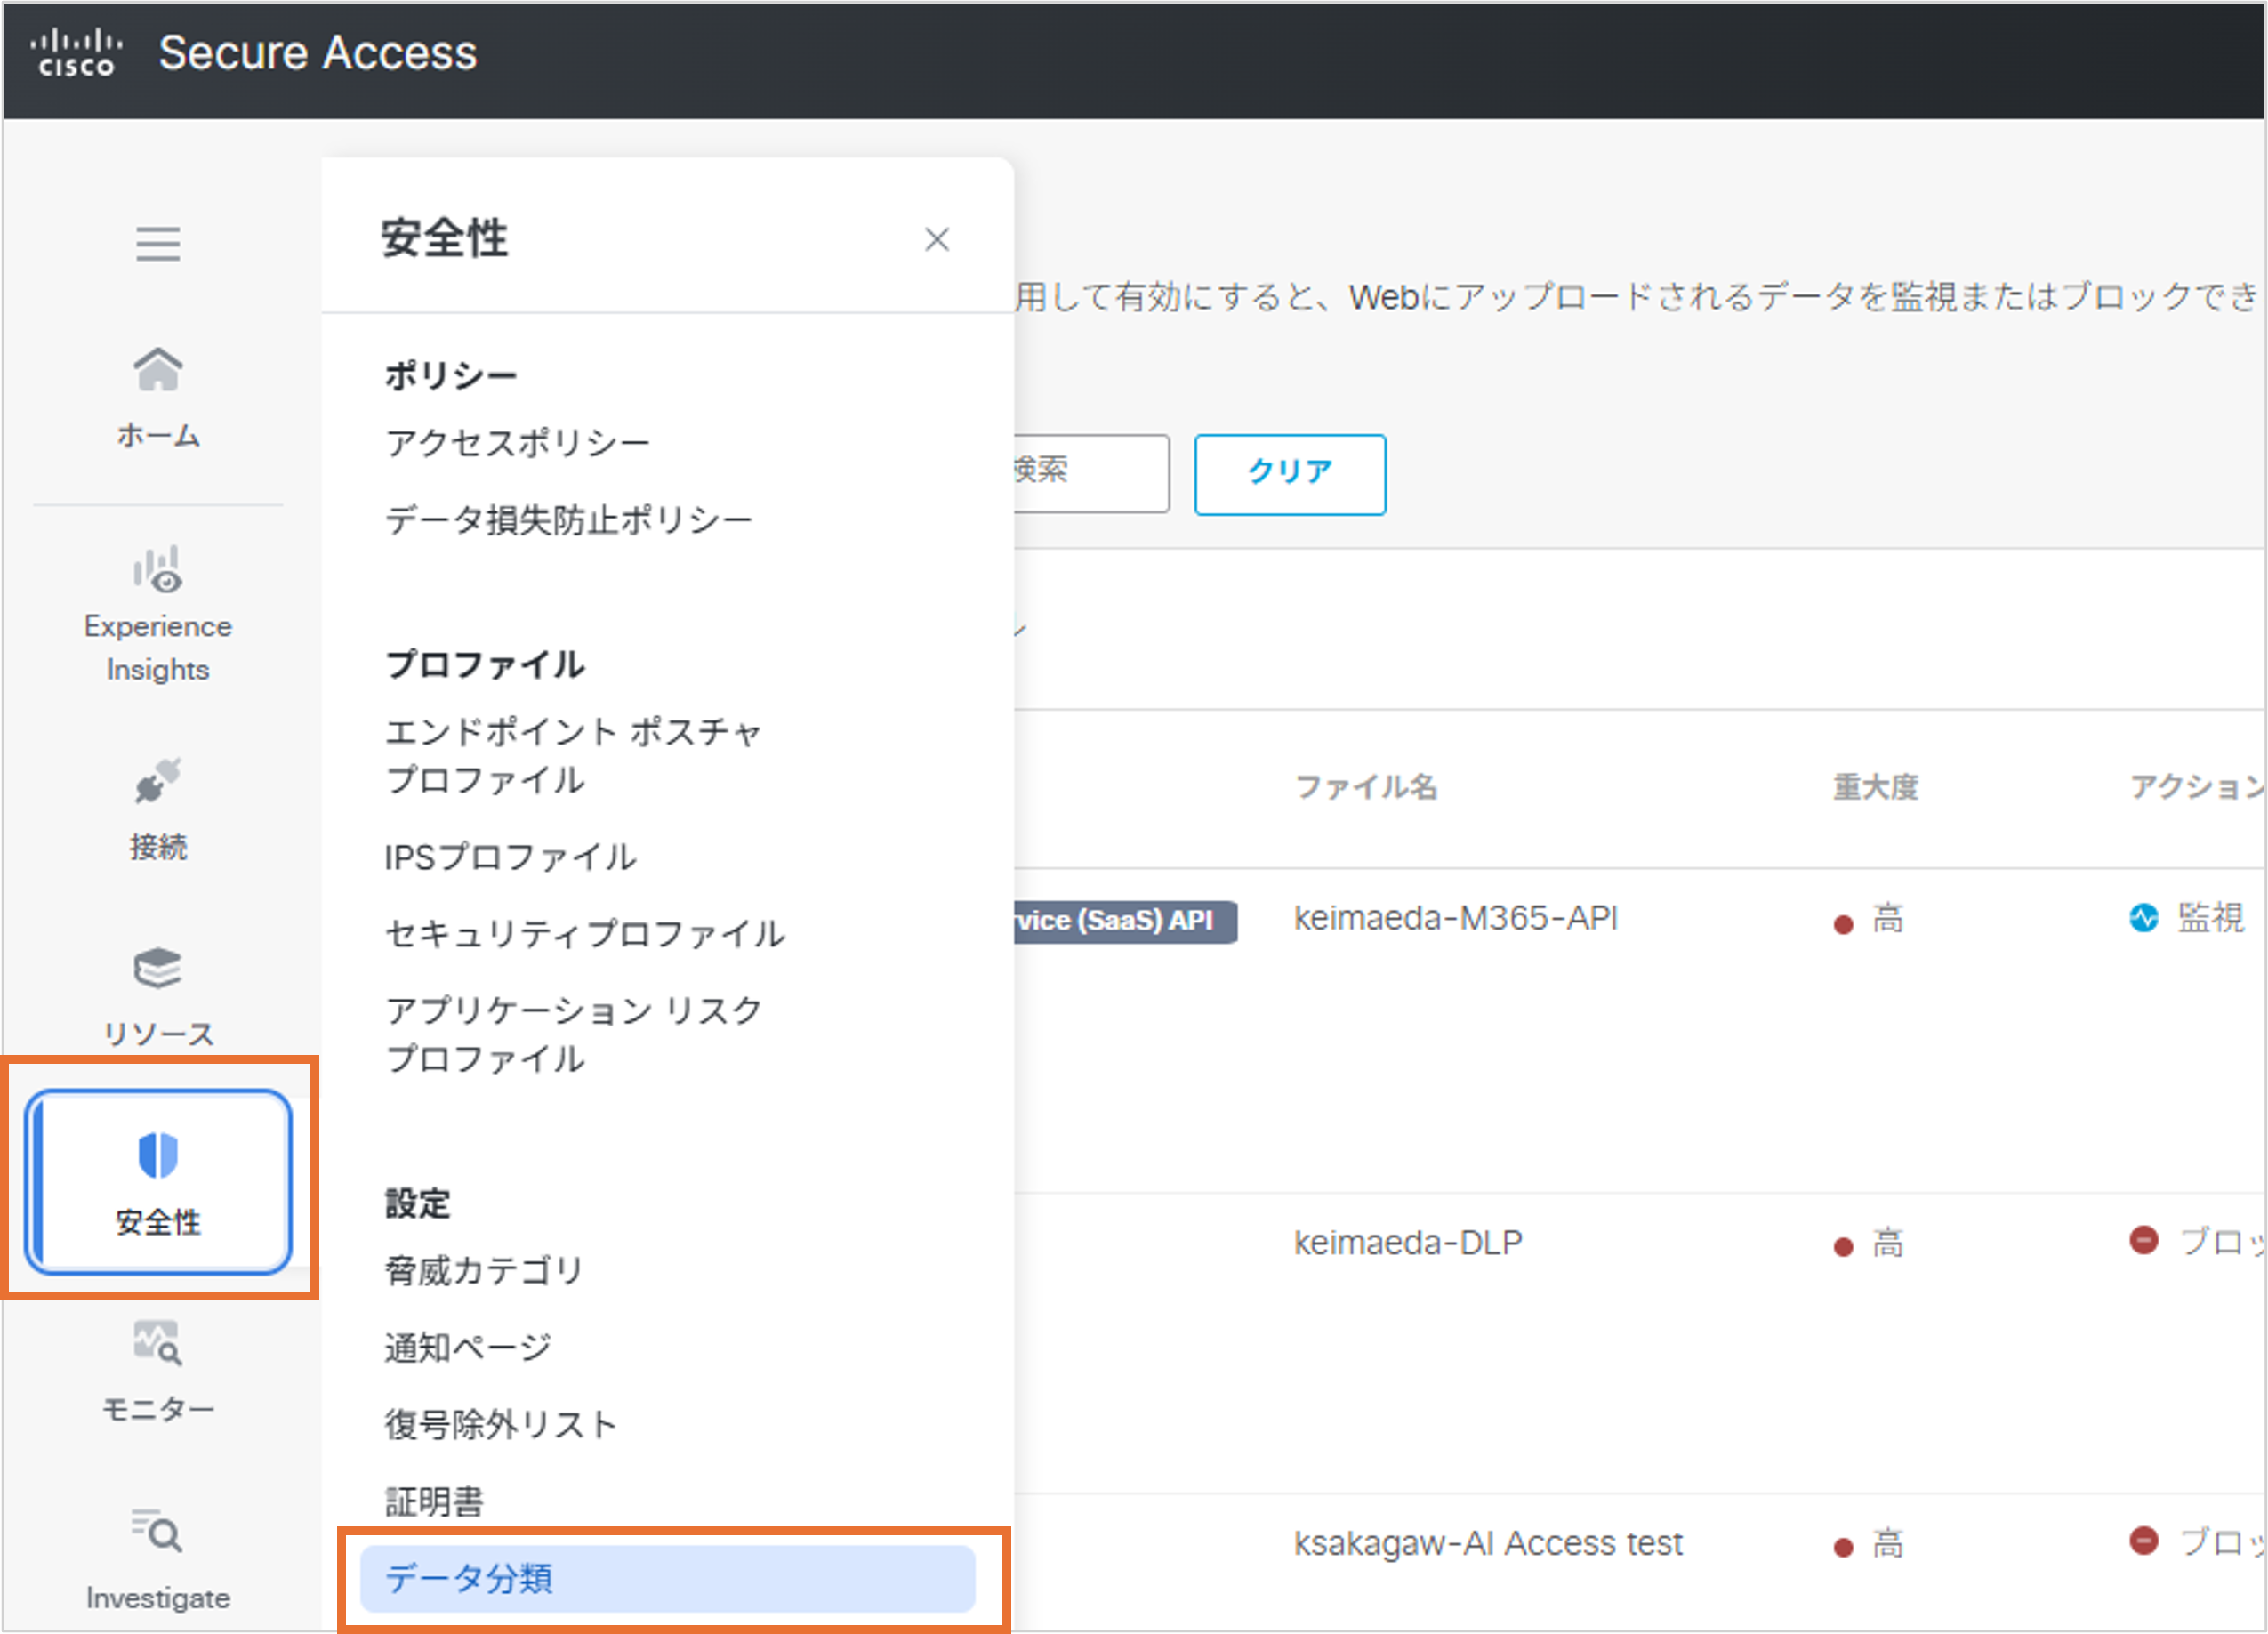The height and width of the screenshot is (1634, 2268).
Task: Open 証明書 settings item
Action: (435, 1501)
